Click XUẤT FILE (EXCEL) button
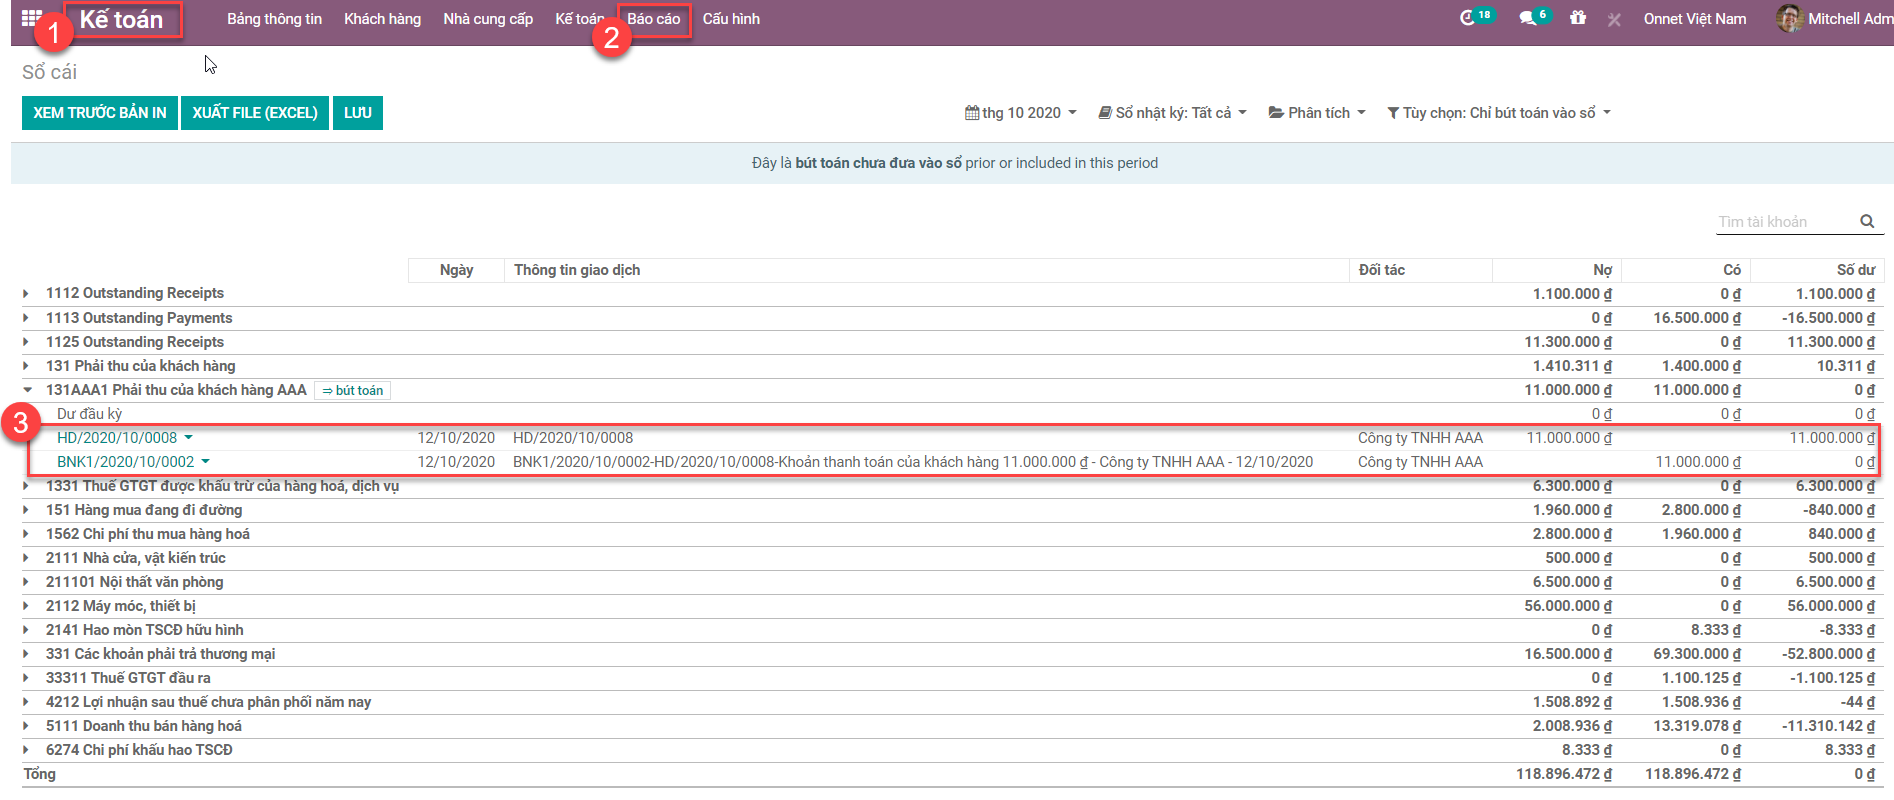Viewport: 1894px width, 800px height. 255,113
